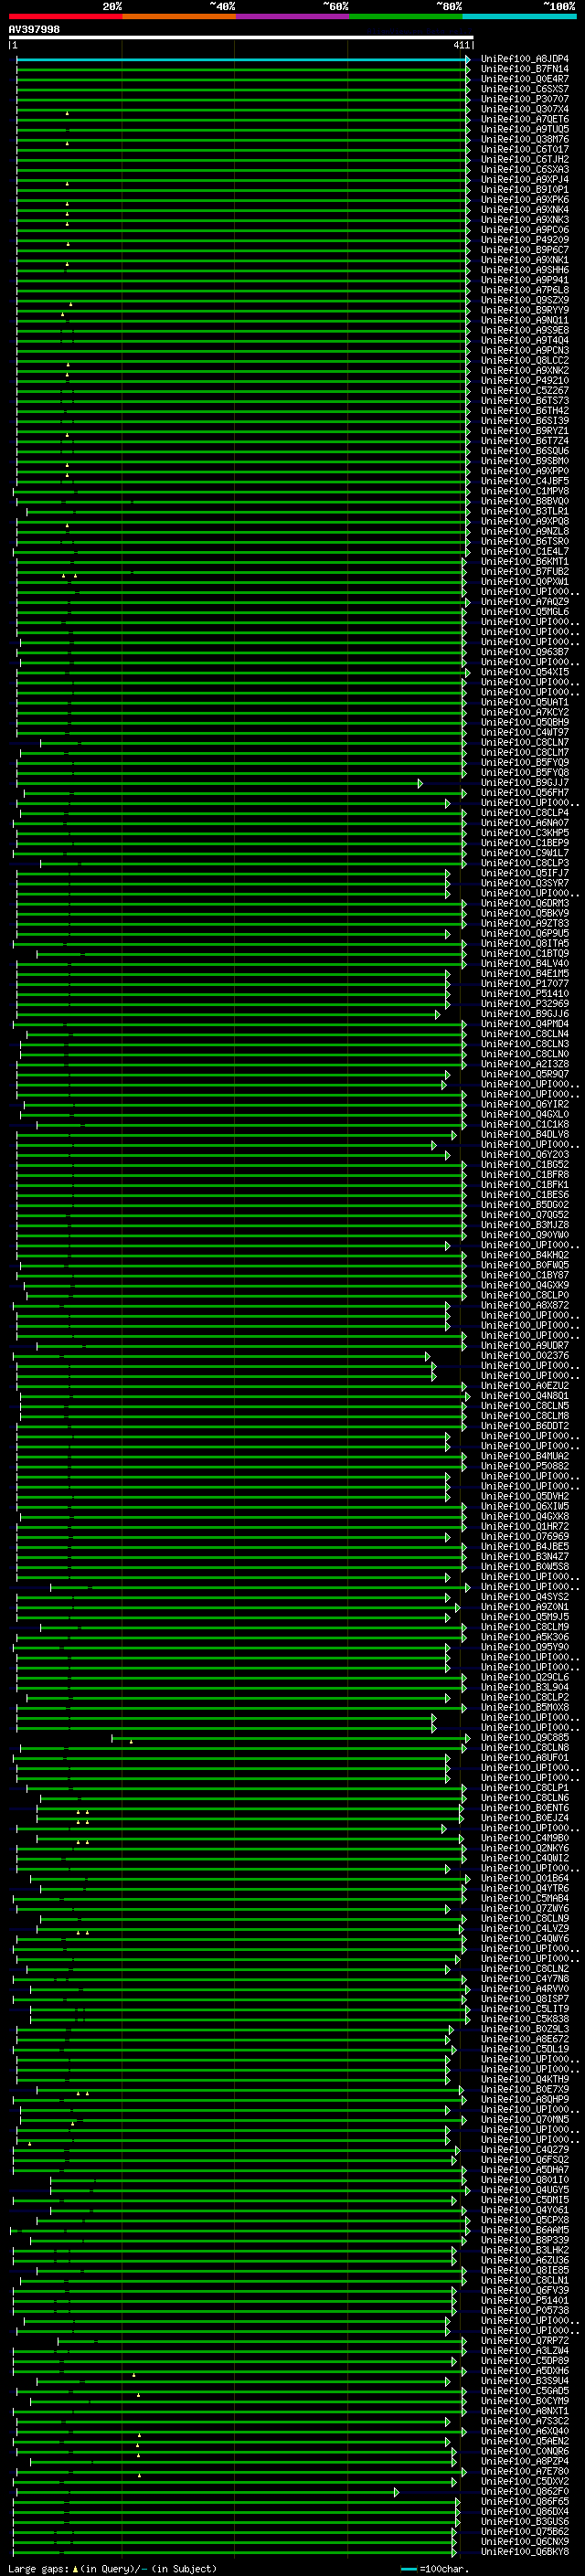Open hit UniRef100_B7FN14
The width and height of the screenshot is (585, 2576).
point(525,69)
